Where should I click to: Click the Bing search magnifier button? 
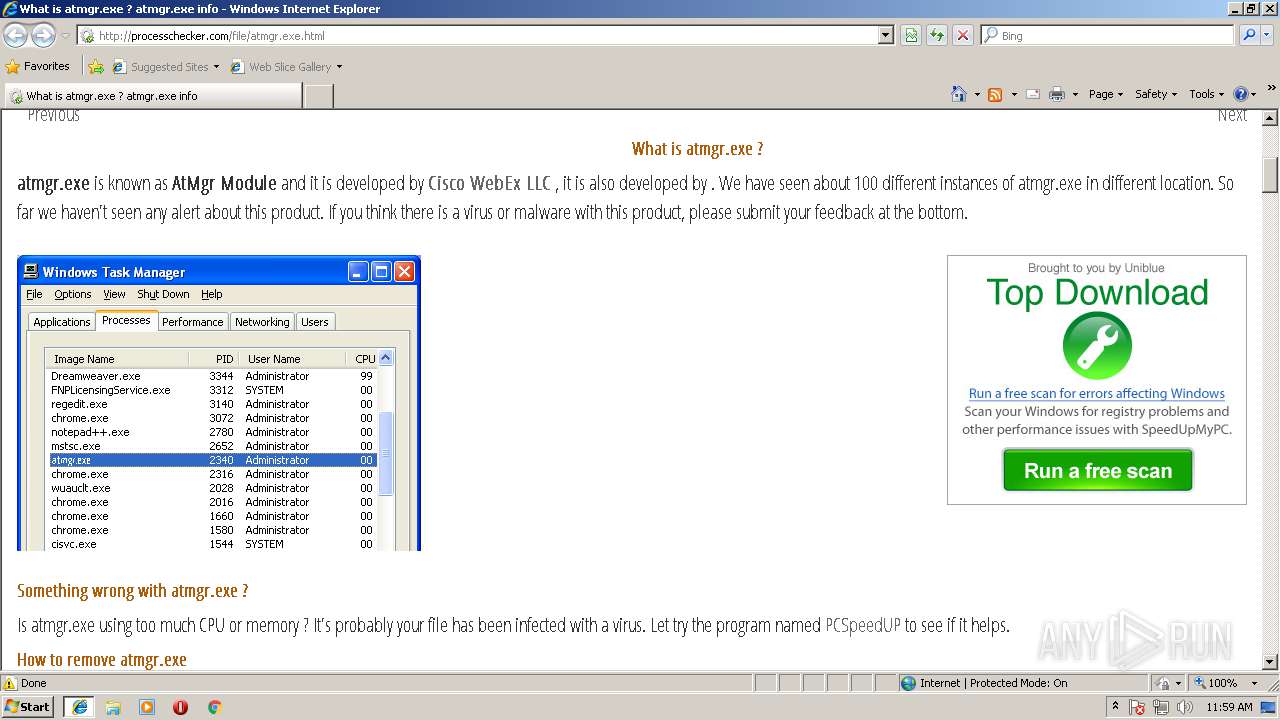(x=1248, y=35)
